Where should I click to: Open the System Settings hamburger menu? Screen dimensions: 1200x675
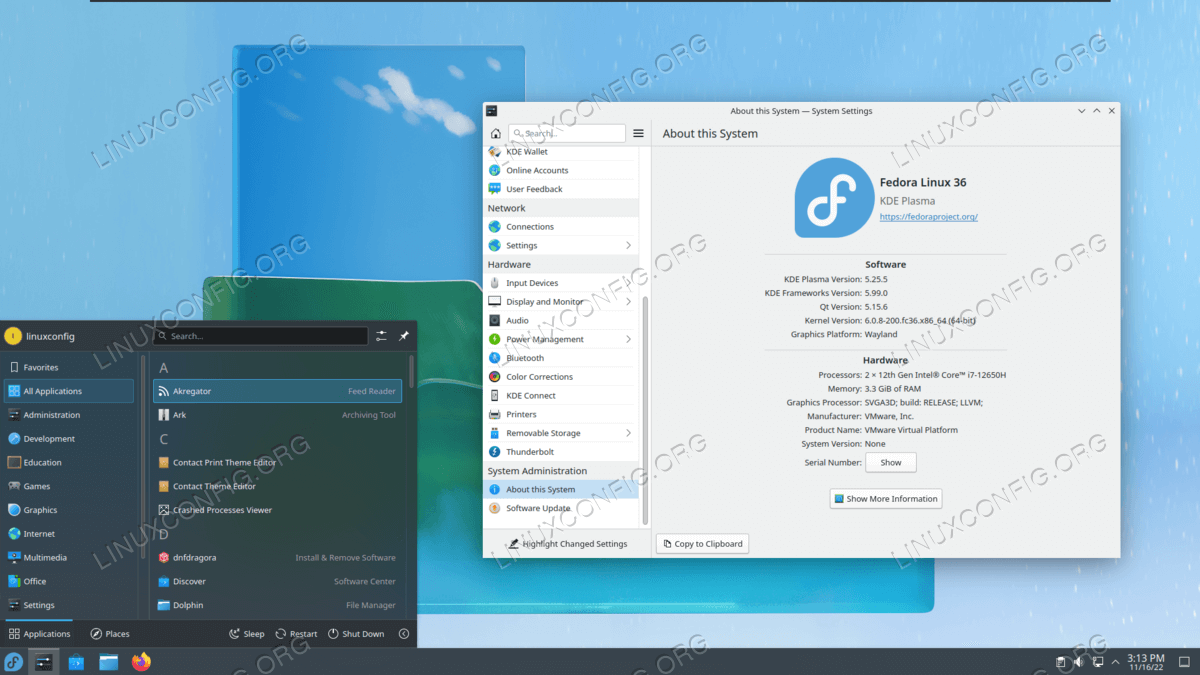pos(638,133)
